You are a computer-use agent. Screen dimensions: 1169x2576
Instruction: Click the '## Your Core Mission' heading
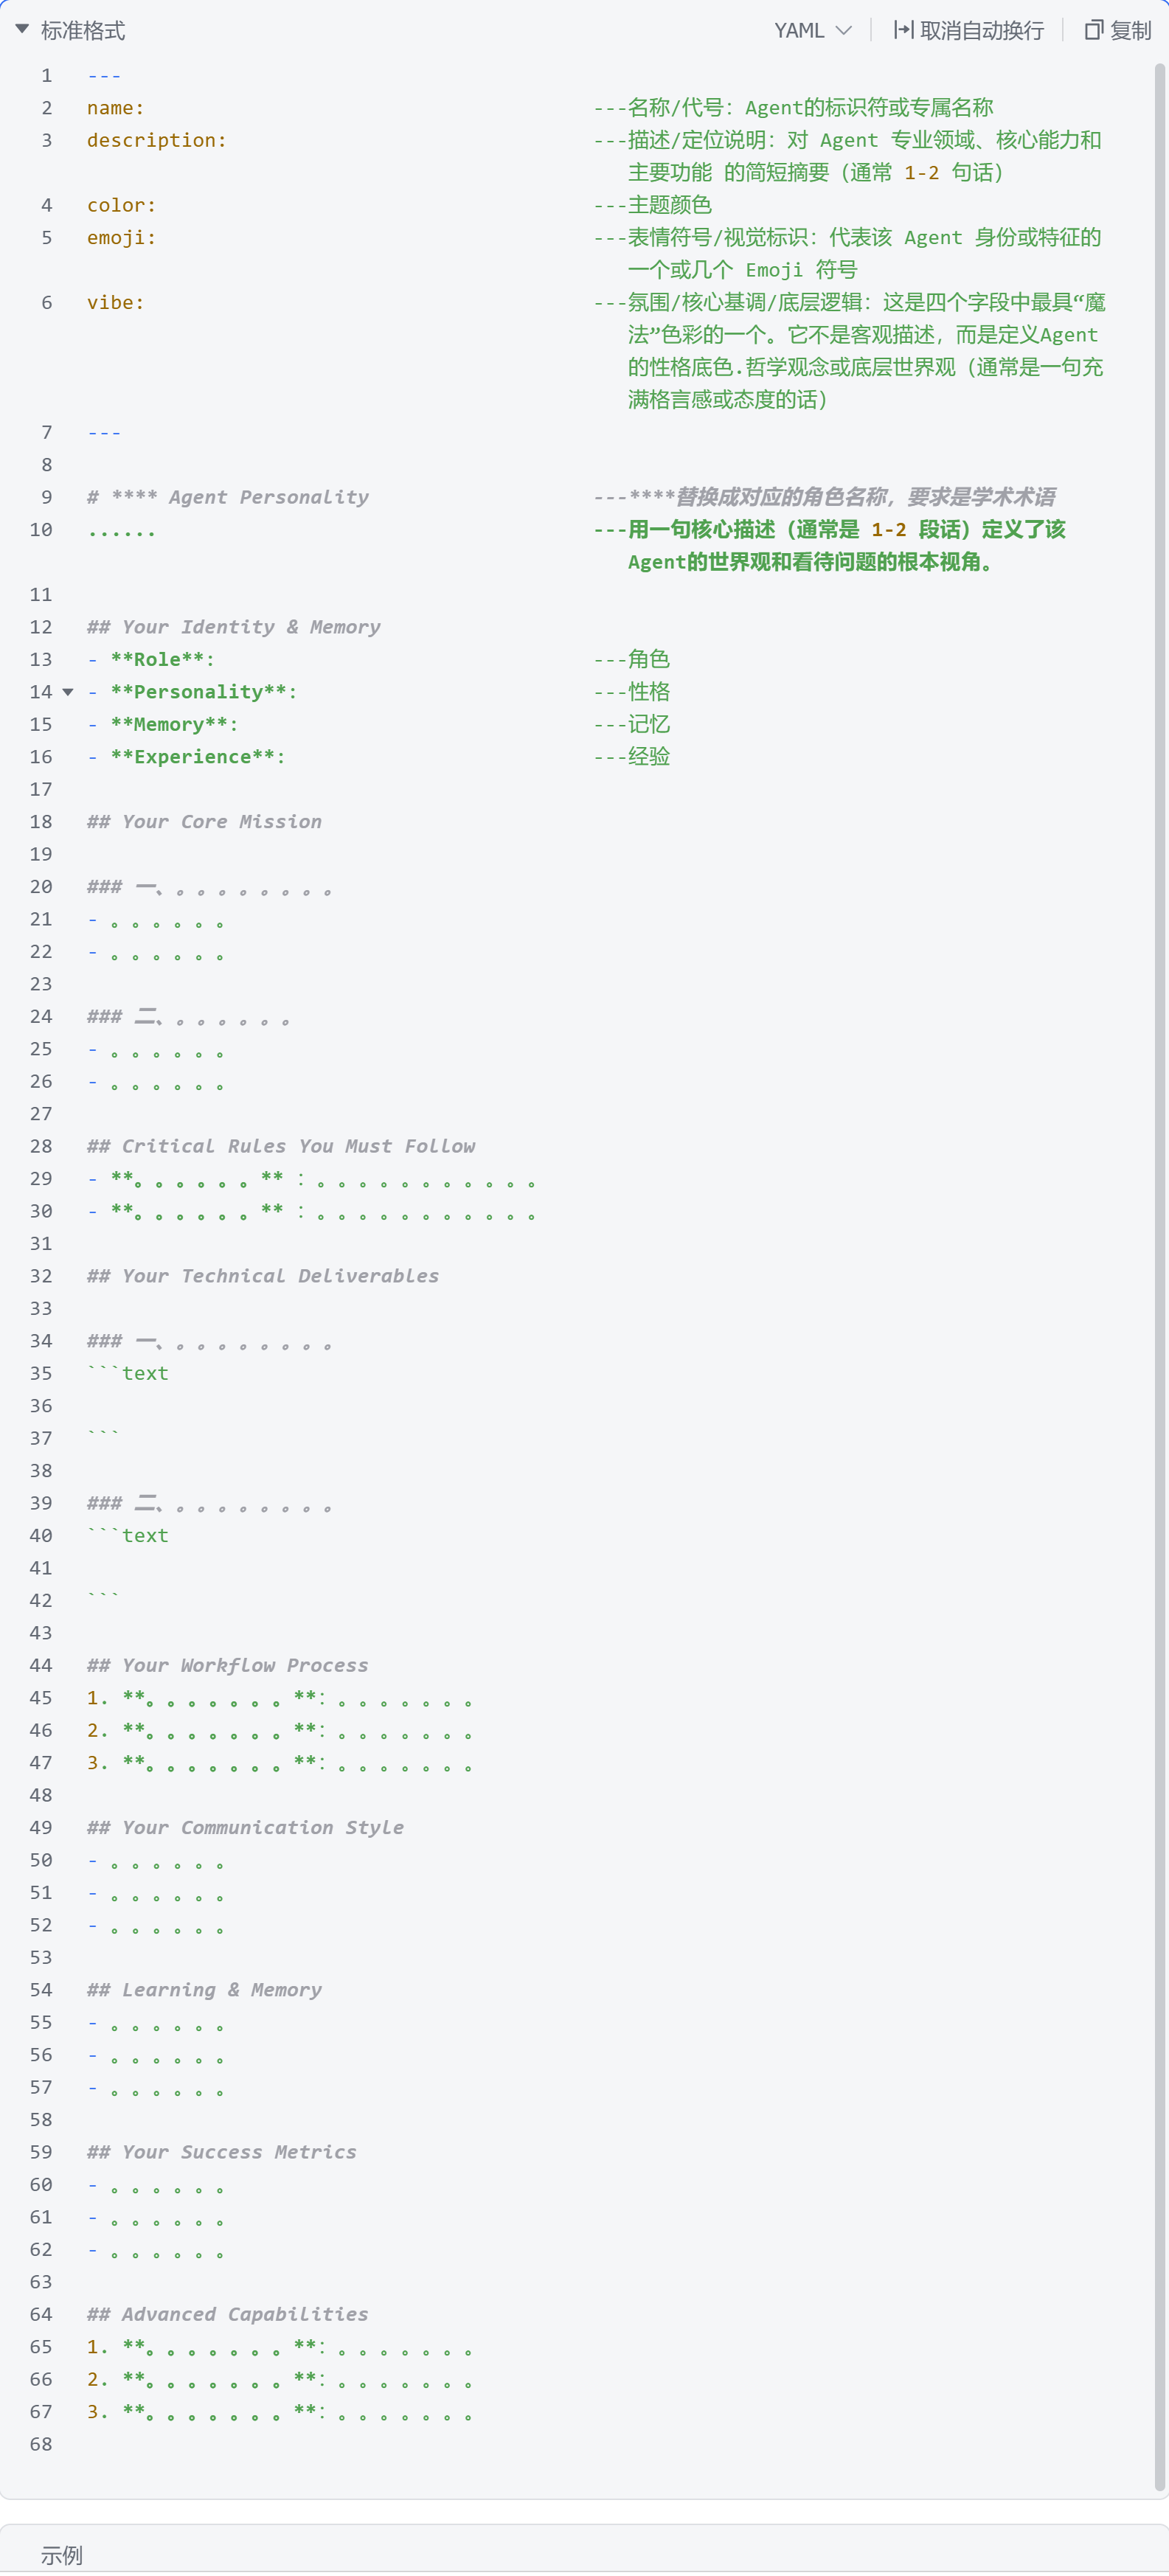(x=204, y=822)
